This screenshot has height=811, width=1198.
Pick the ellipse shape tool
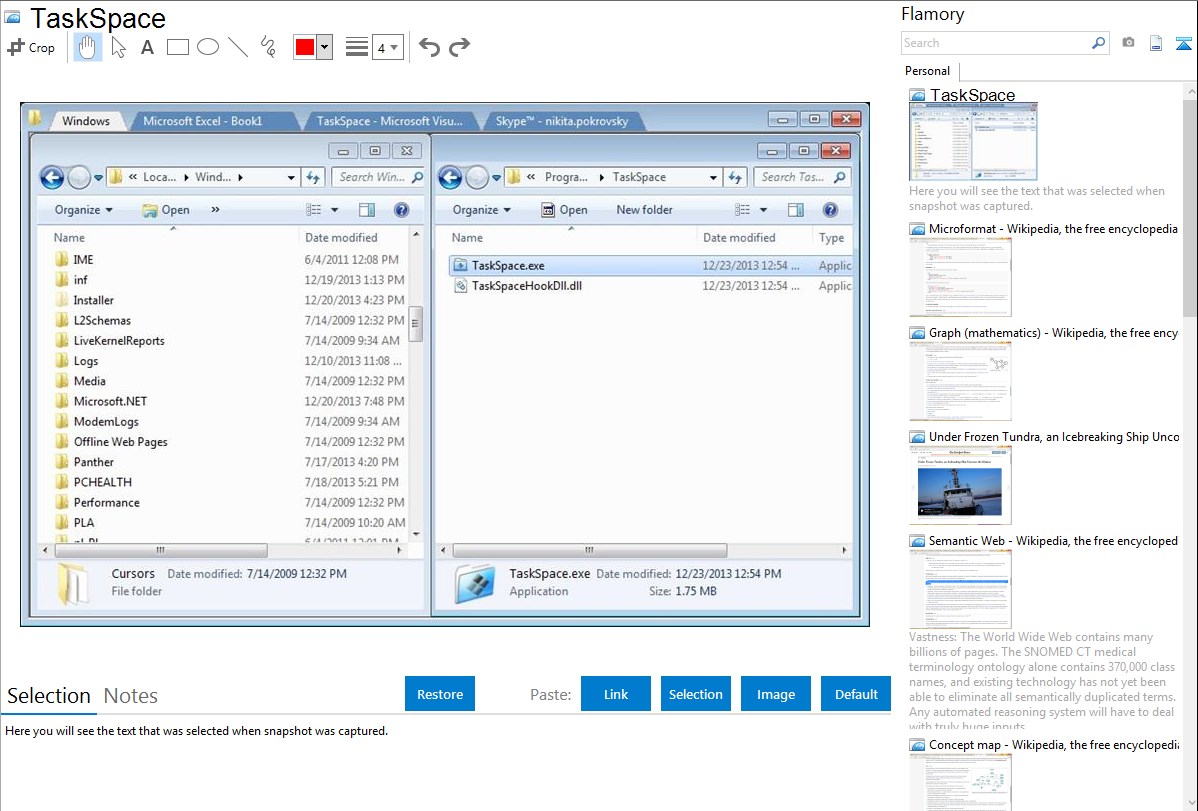coord(208,47)
